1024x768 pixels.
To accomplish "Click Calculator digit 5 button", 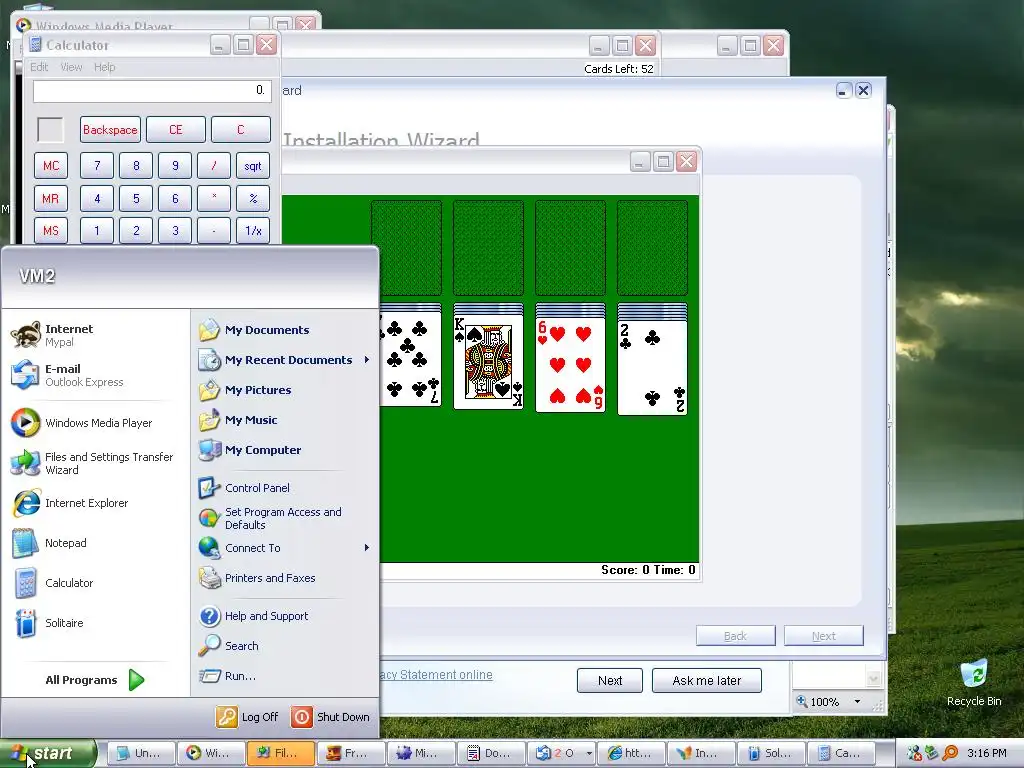I will point(136,199).
